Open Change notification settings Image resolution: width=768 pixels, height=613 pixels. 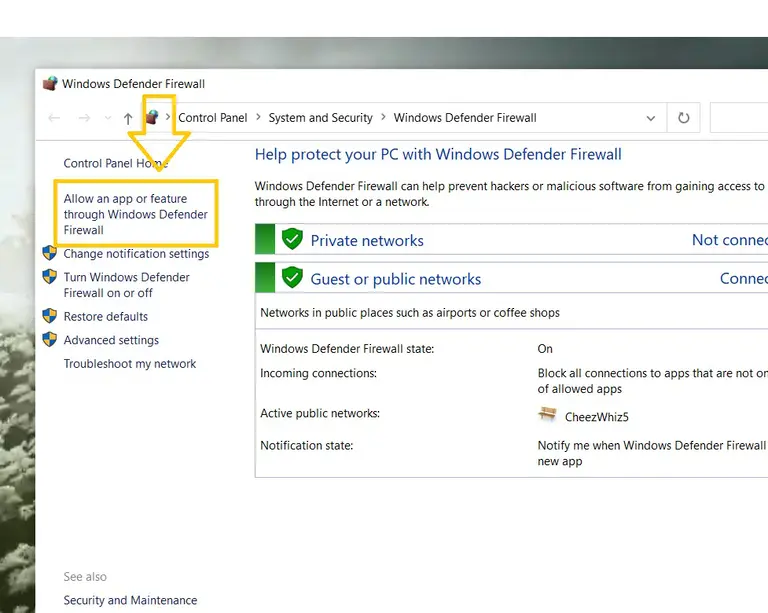coord(136,254)
